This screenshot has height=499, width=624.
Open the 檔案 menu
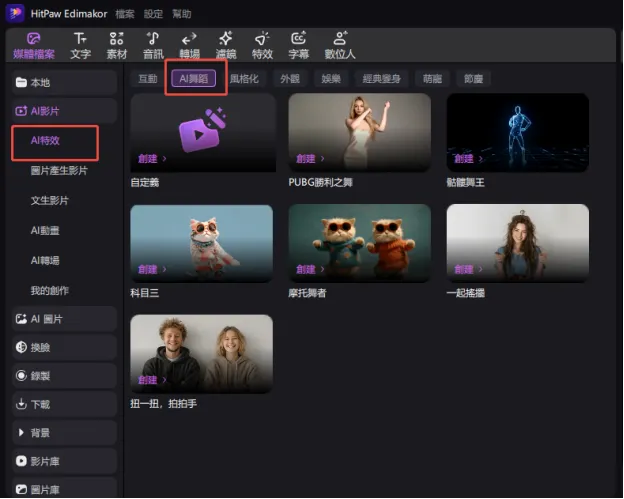[x=126, y=14]
